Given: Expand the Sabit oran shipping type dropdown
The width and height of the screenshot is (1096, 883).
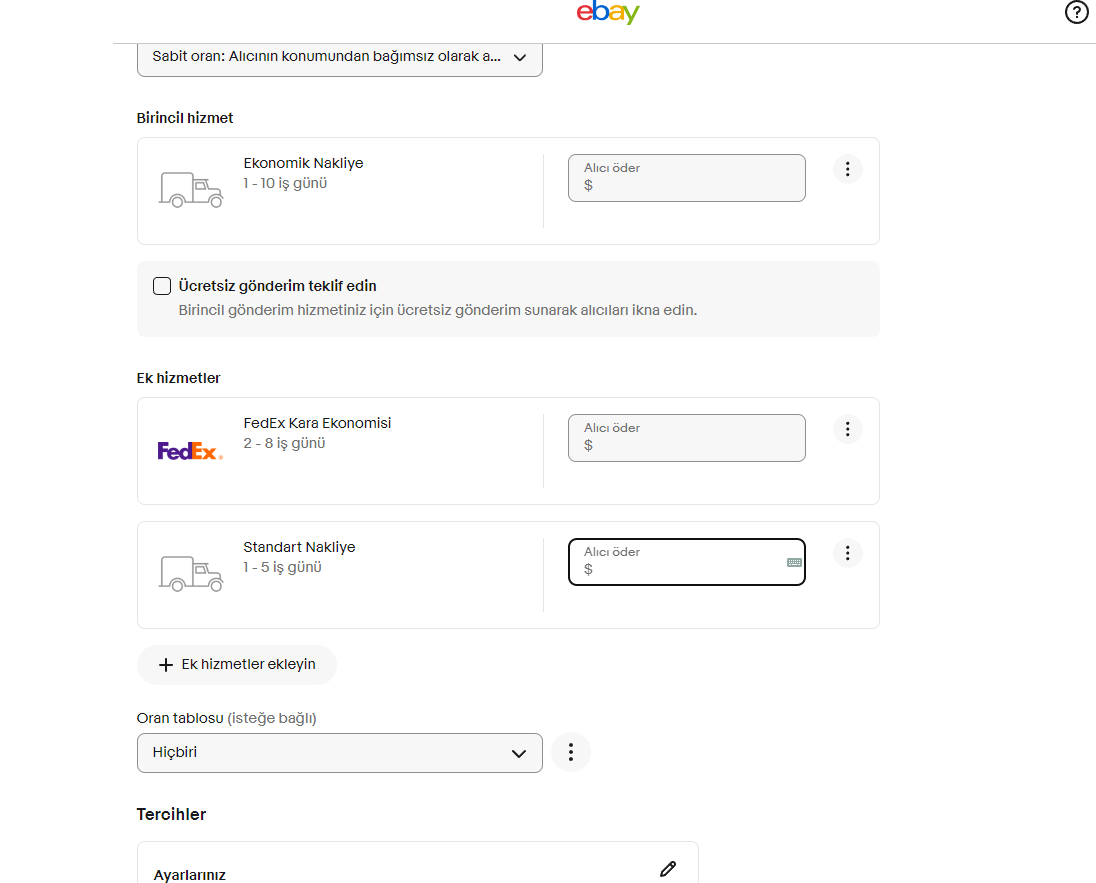Looking at the screenshot, I should click(339, 58).
